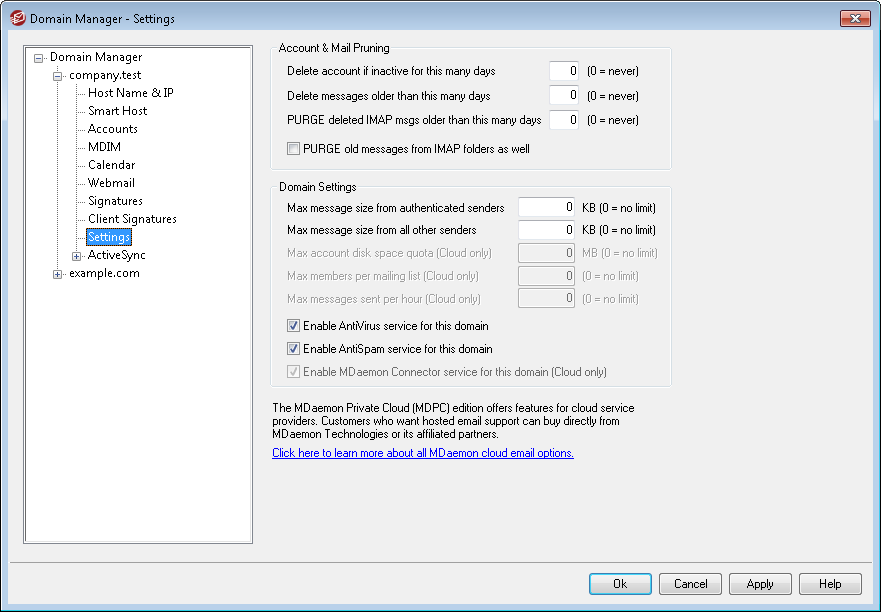Select Client Signatures in the tree
This screenshot has height=612, width=881.
(132, 219)
